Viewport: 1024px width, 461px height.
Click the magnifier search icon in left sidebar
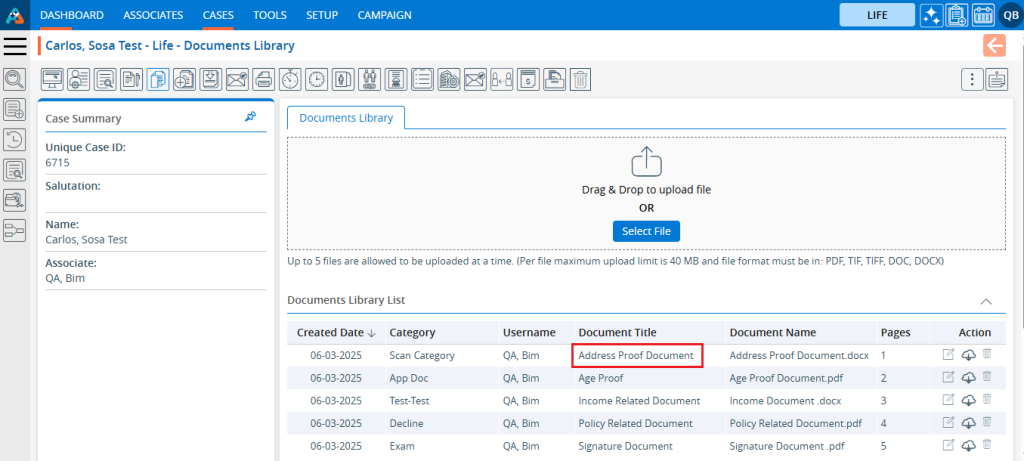coord(15,79)
